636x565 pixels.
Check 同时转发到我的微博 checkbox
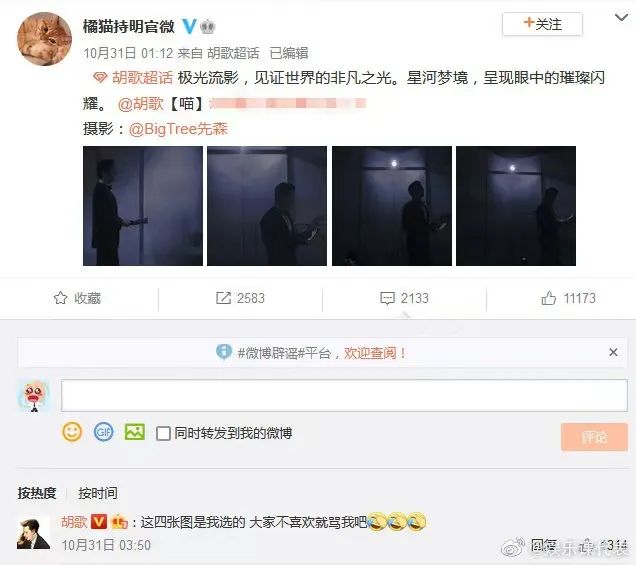(x=163, y=433)
